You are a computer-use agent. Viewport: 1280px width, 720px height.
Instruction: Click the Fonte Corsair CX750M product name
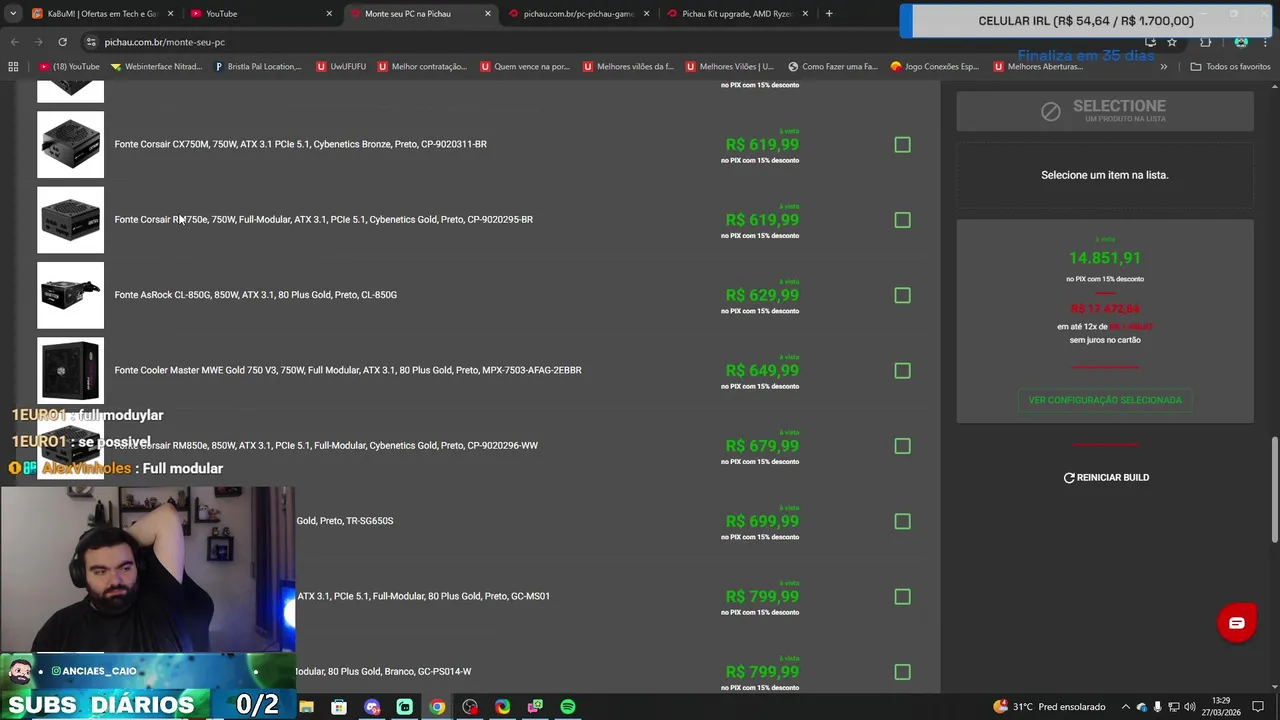click(301, 144)
